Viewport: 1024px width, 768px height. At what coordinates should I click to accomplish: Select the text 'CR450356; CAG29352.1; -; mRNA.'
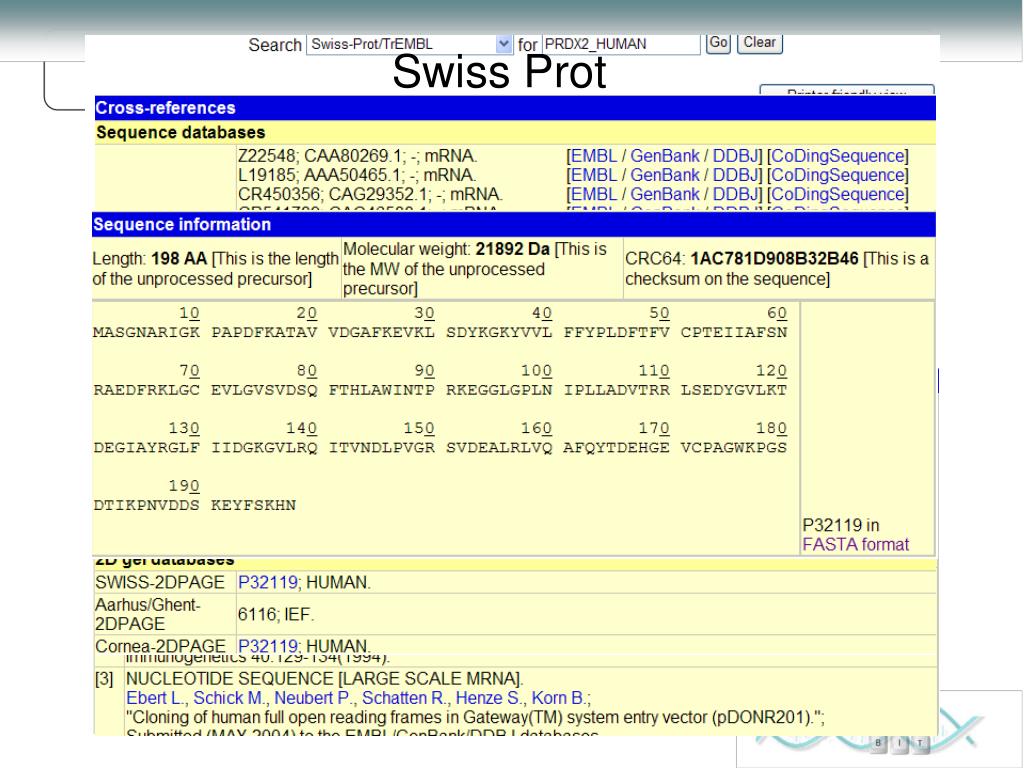[370, 194]
